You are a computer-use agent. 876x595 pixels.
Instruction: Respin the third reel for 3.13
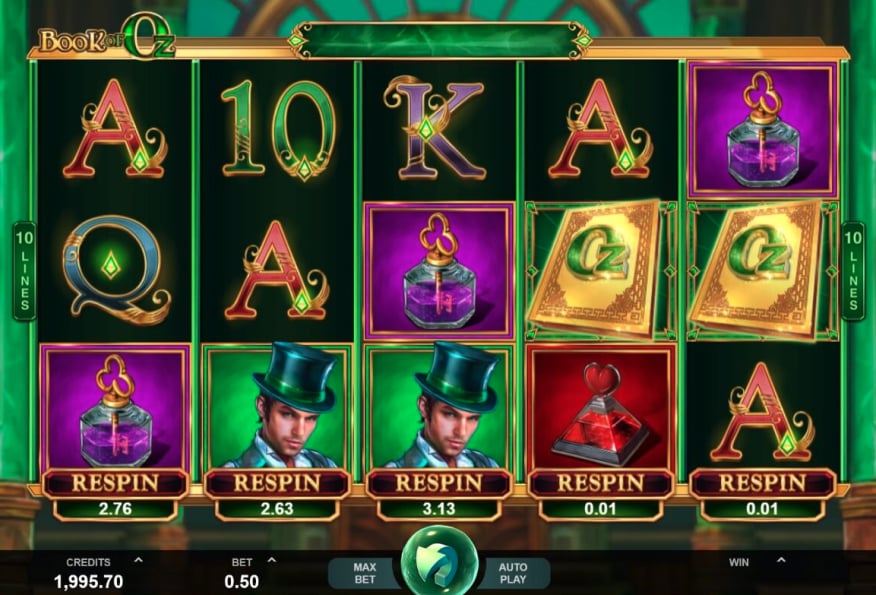point(439,483)
